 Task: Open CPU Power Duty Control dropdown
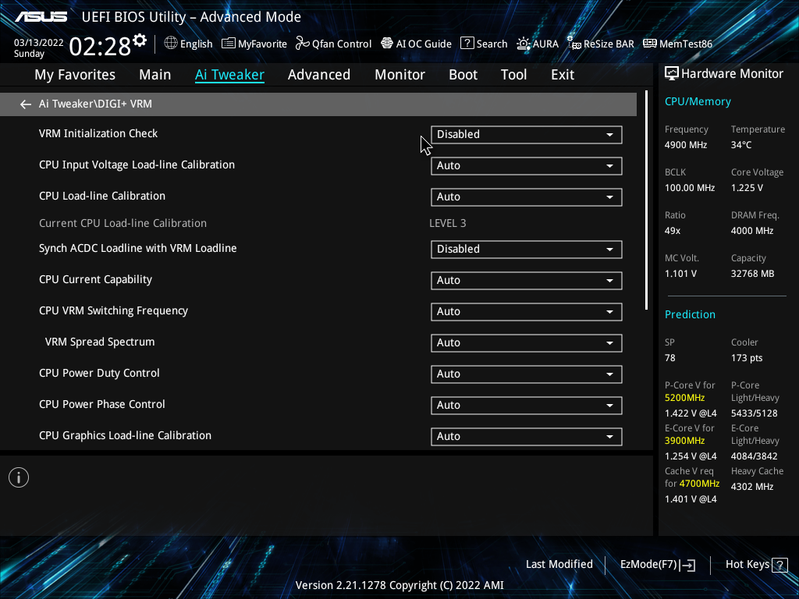point(526,374)
